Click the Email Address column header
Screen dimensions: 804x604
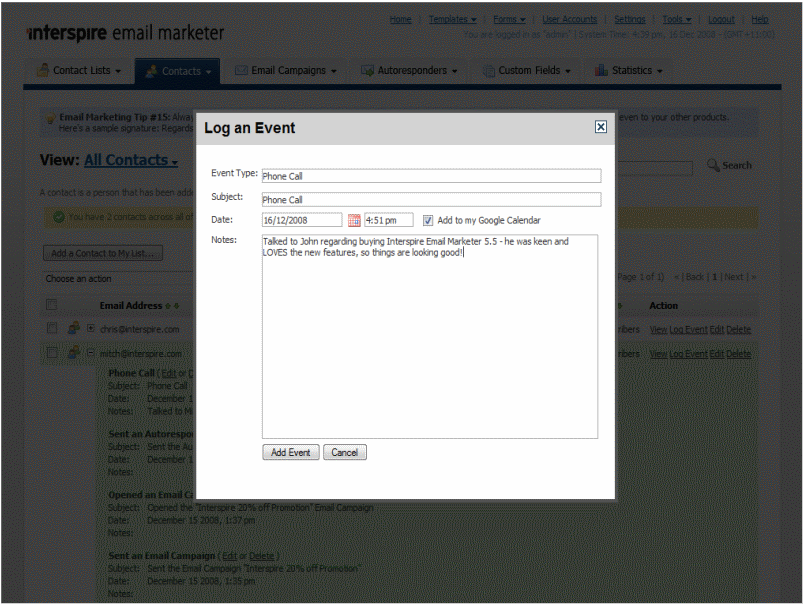point(131,306)
